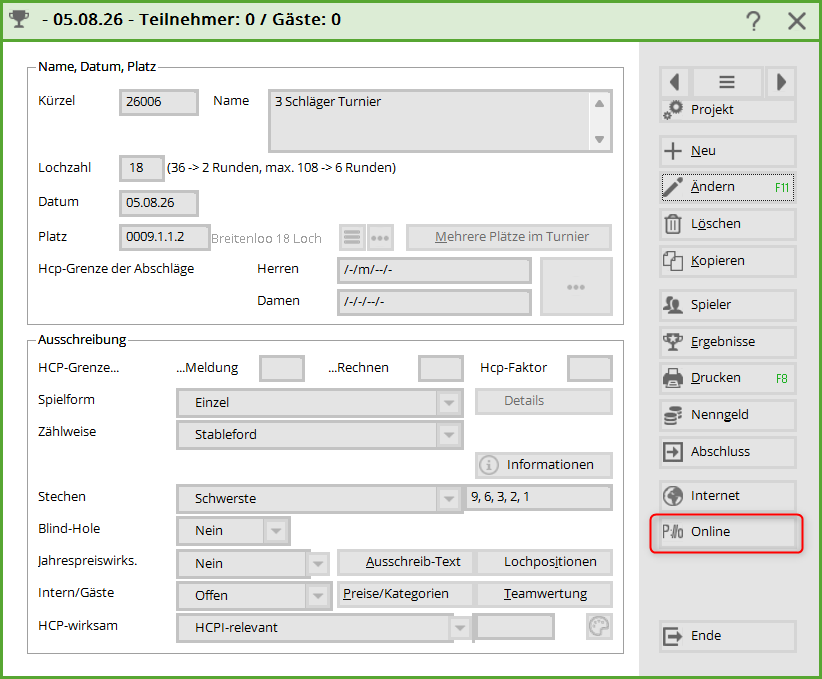Click empty field beside HCP-wirksam
The image size is (822, 679).
[x=514, y=627]
